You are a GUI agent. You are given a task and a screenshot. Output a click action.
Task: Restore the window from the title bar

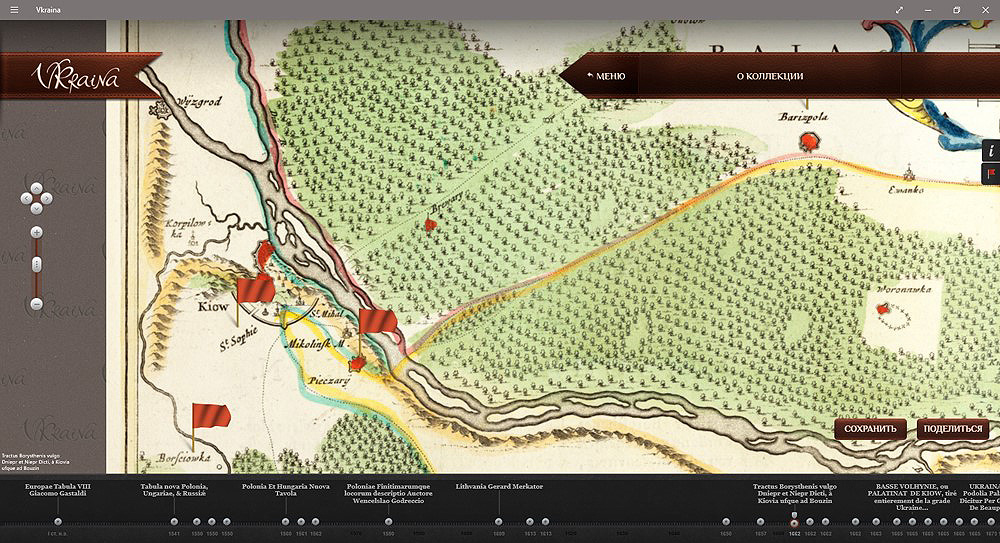tap(956, 10)
